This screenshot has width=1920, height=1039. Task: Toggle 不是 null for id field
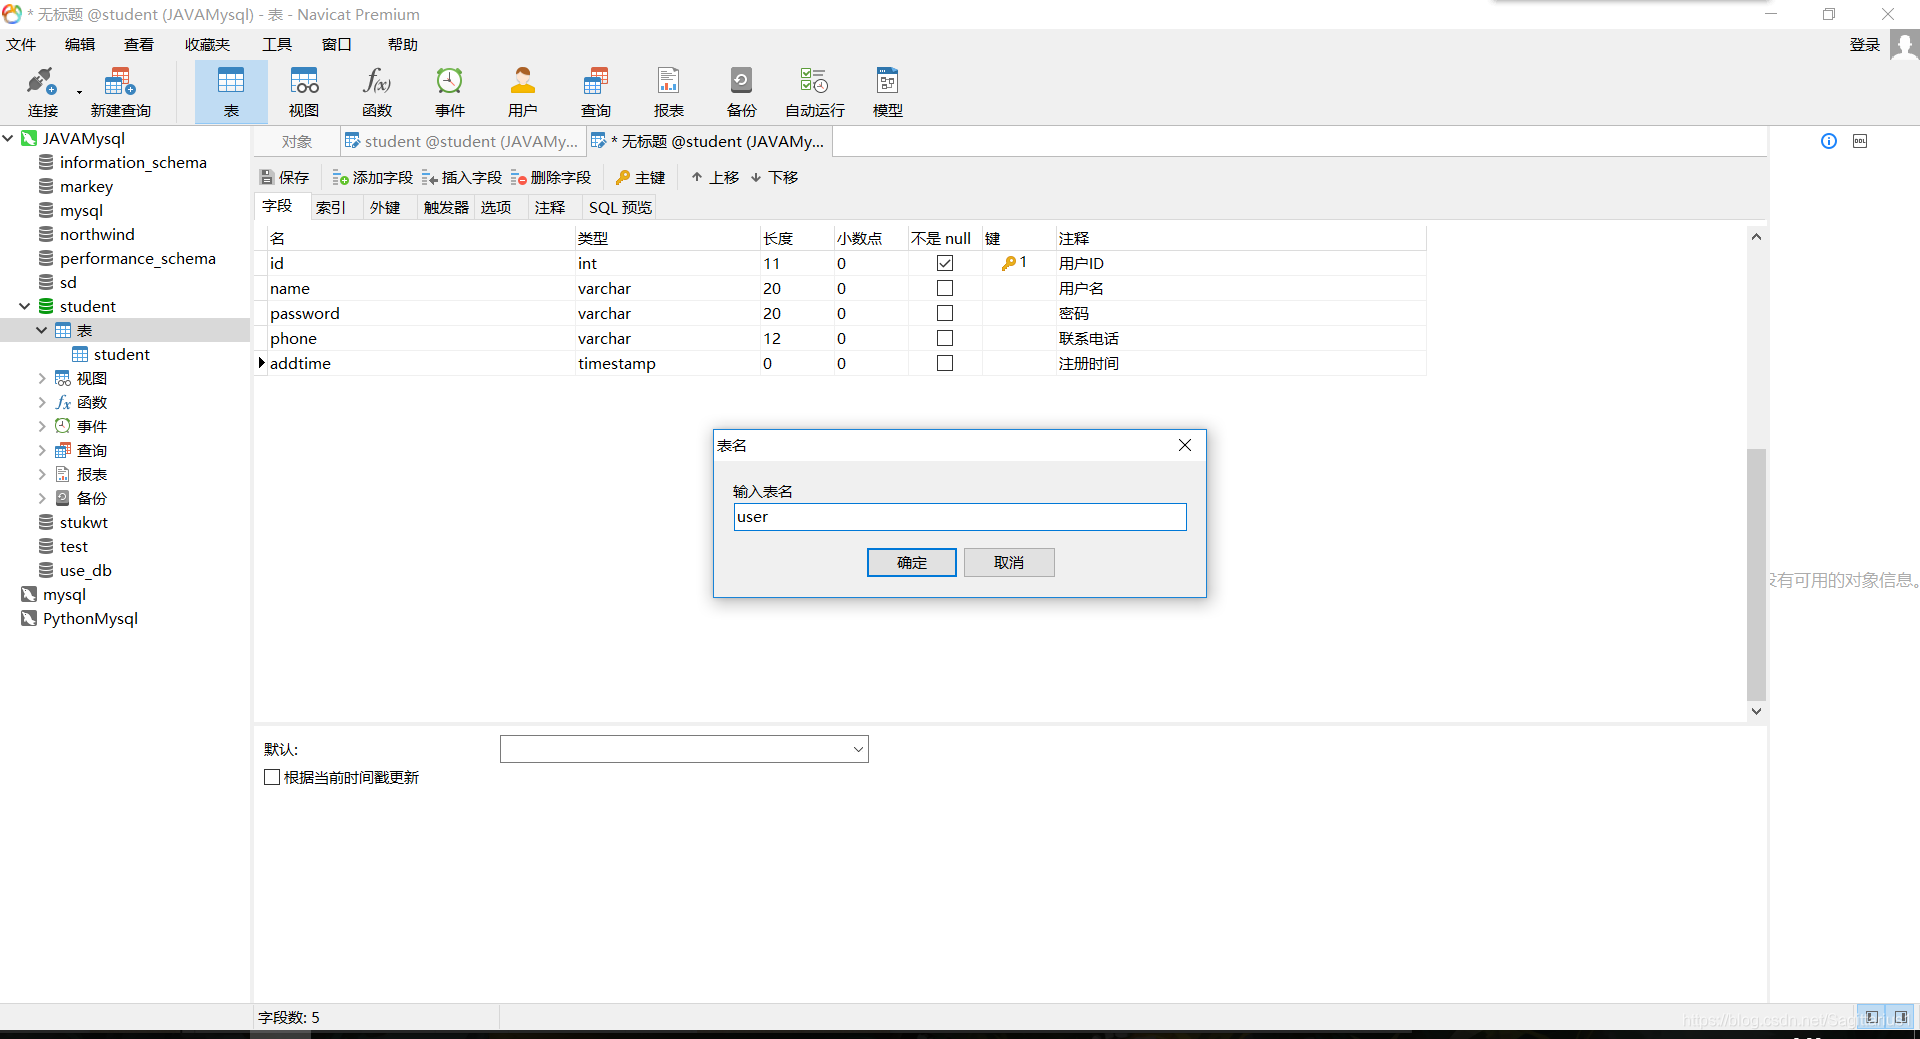pyautogui.click(x=945, y=263)
